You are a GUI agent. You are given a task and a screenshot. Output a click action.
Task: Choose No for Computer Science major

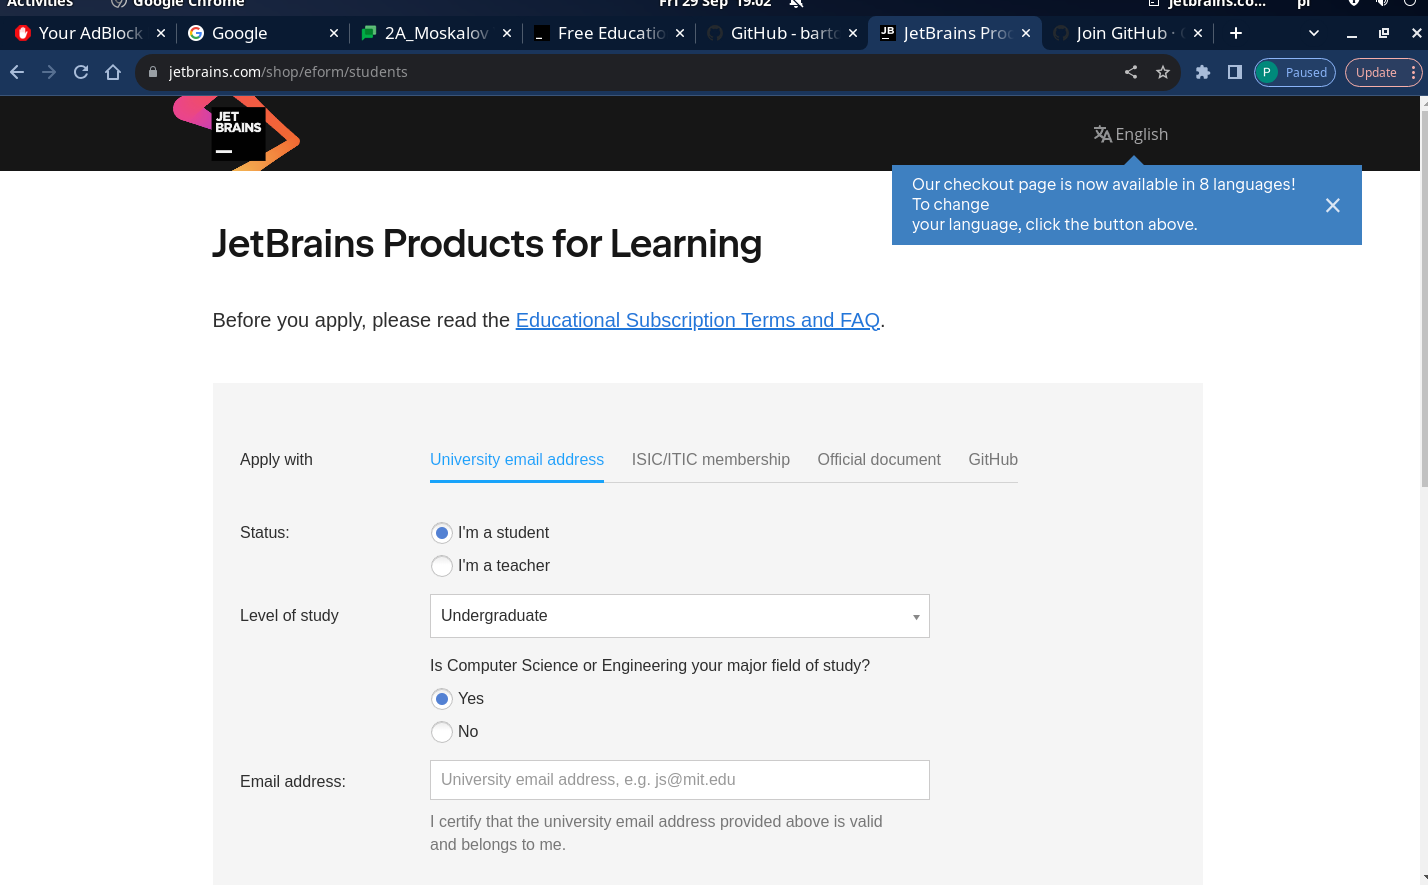pos(442,732)
